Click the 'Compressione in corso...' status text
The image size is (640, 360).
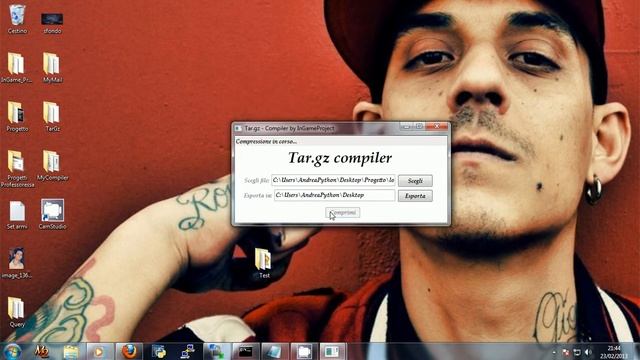coord(266,142)
